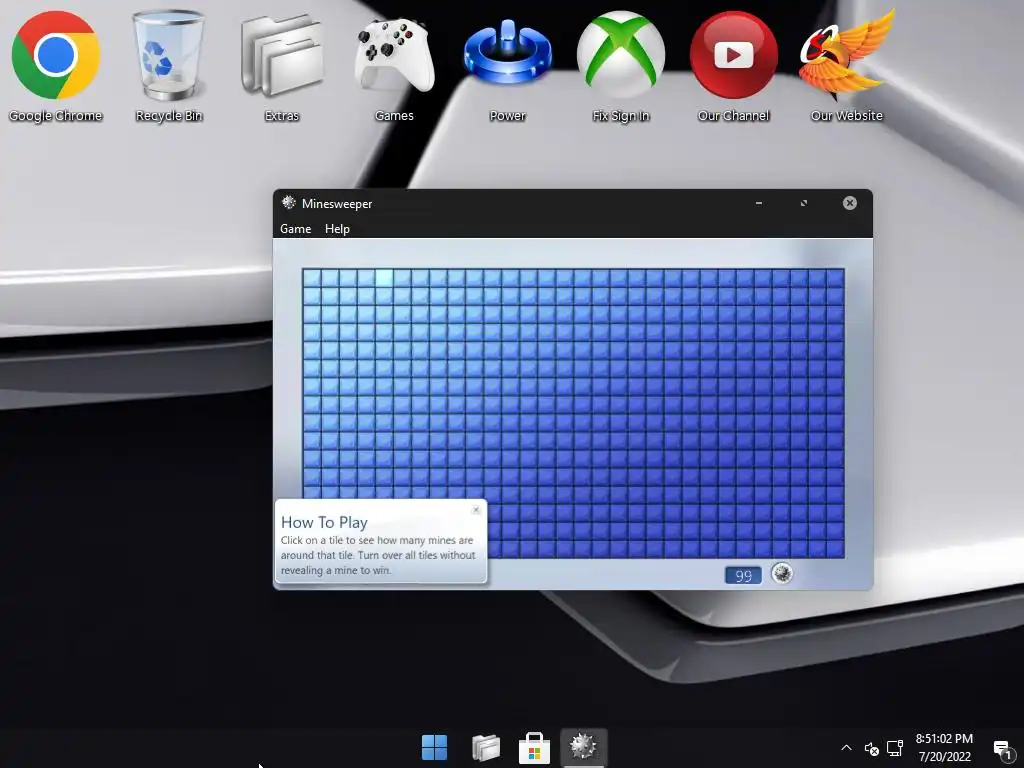Click the How To Play heading
The width and height of the screenshot is (1024, 768).
click(324, 522)
